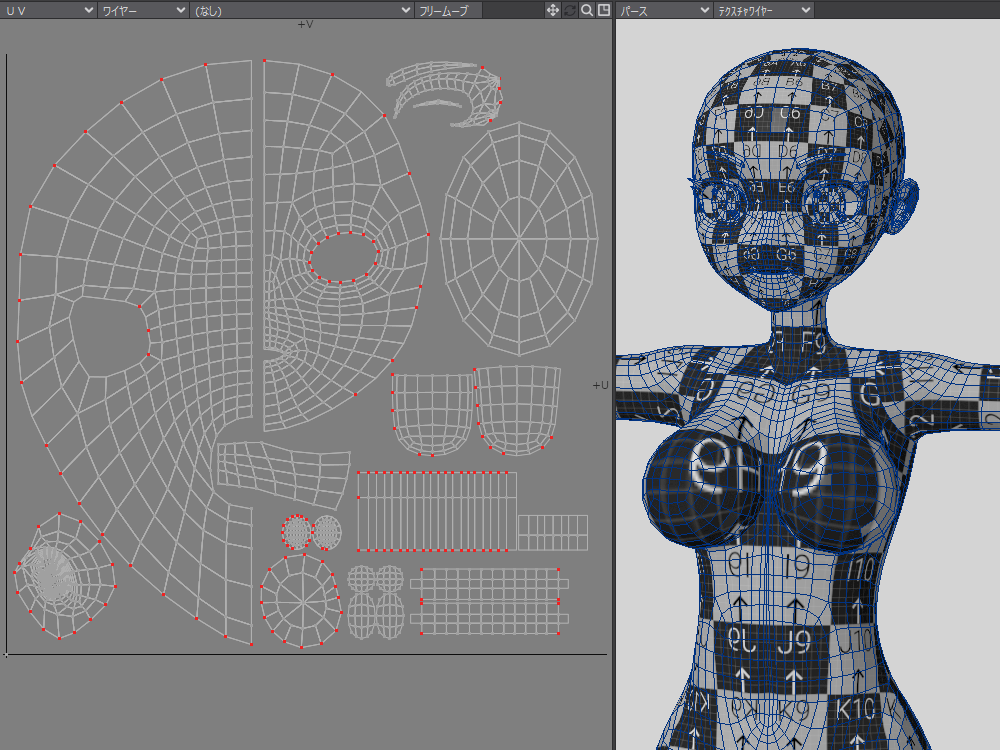Click the フリームーブ button

point(448,10)
